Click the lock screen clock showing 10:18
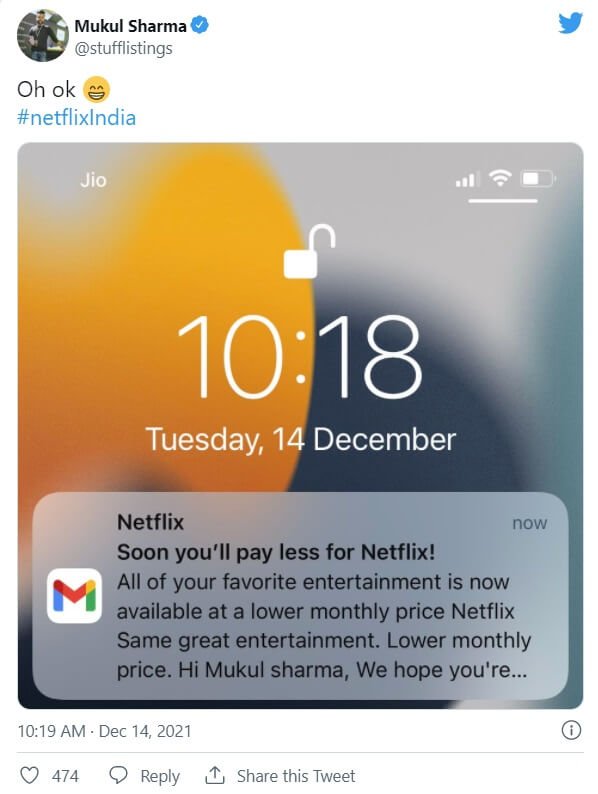 299,356
